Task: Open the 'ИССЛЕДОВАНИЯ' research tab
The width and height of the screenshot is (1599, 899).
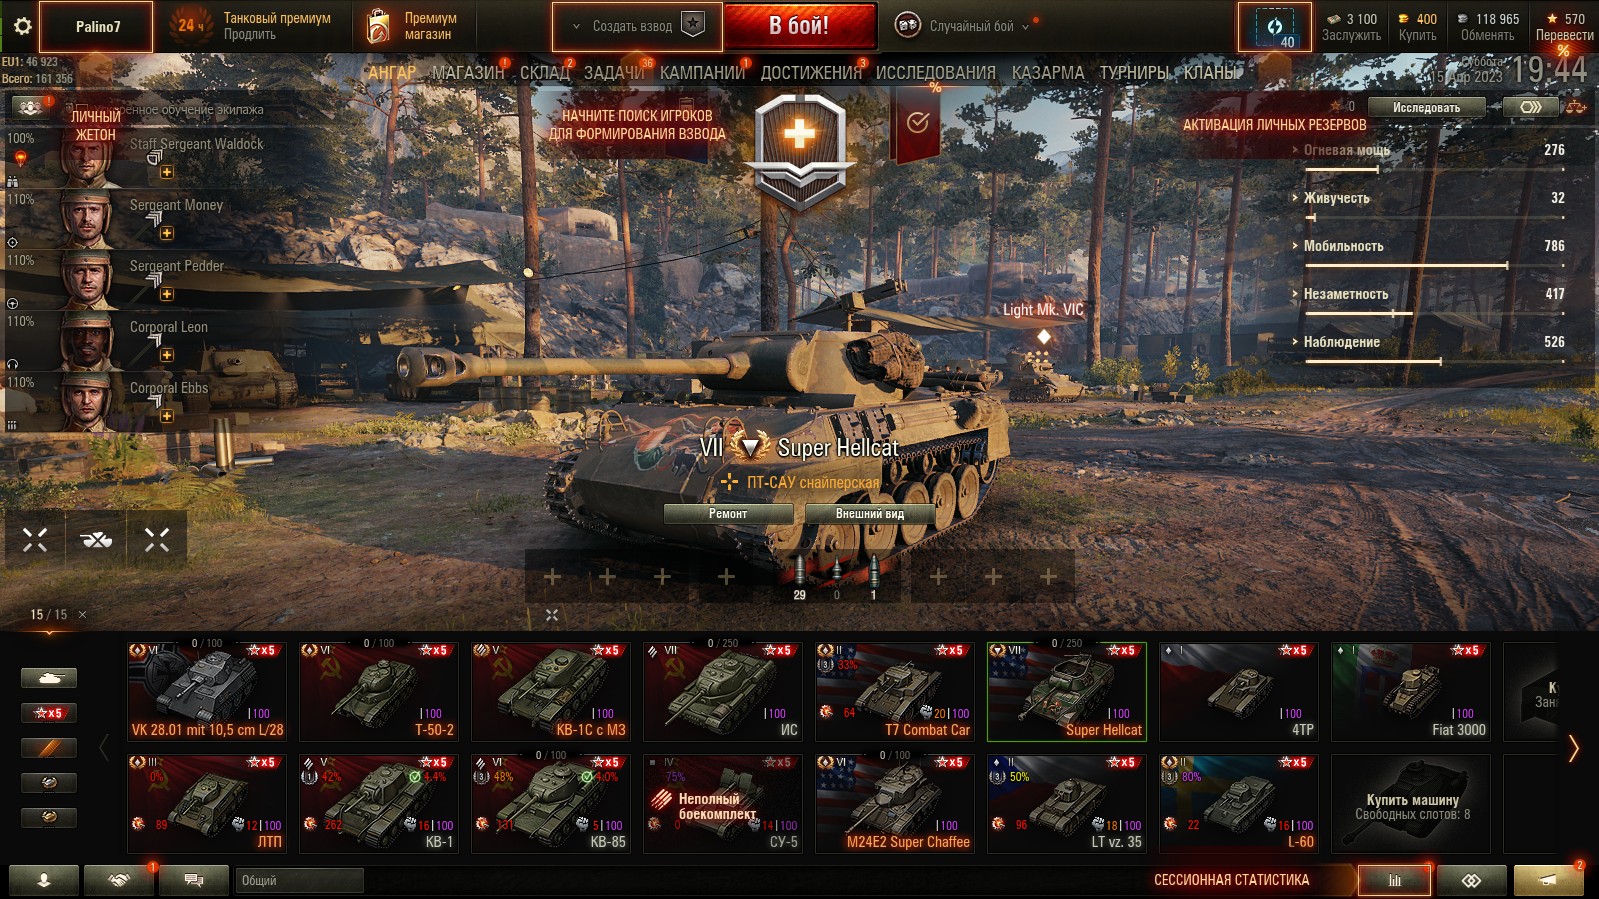Action: (935, 73)
